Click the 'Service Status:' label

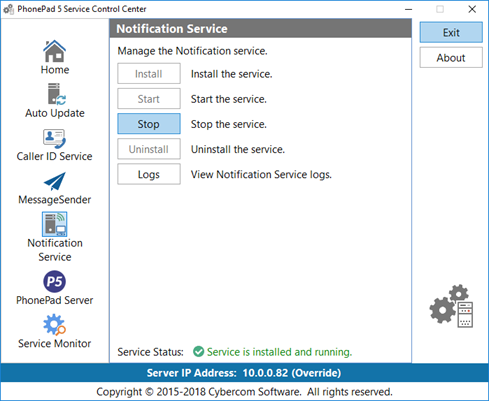pos(150,352)
